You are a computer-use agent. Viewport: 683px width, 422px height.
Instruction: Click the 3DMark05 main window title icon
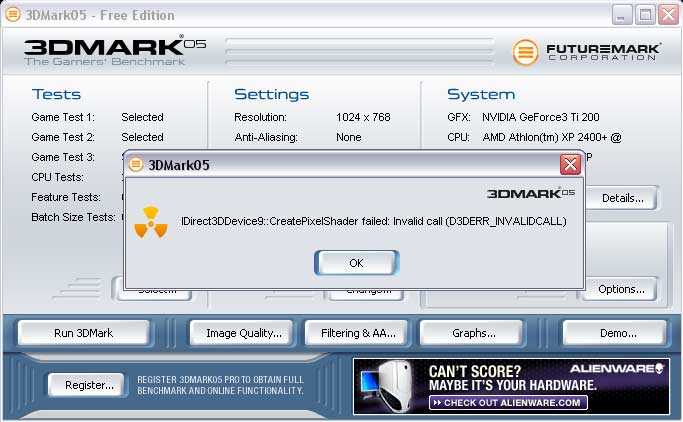(x=13, y=14)
